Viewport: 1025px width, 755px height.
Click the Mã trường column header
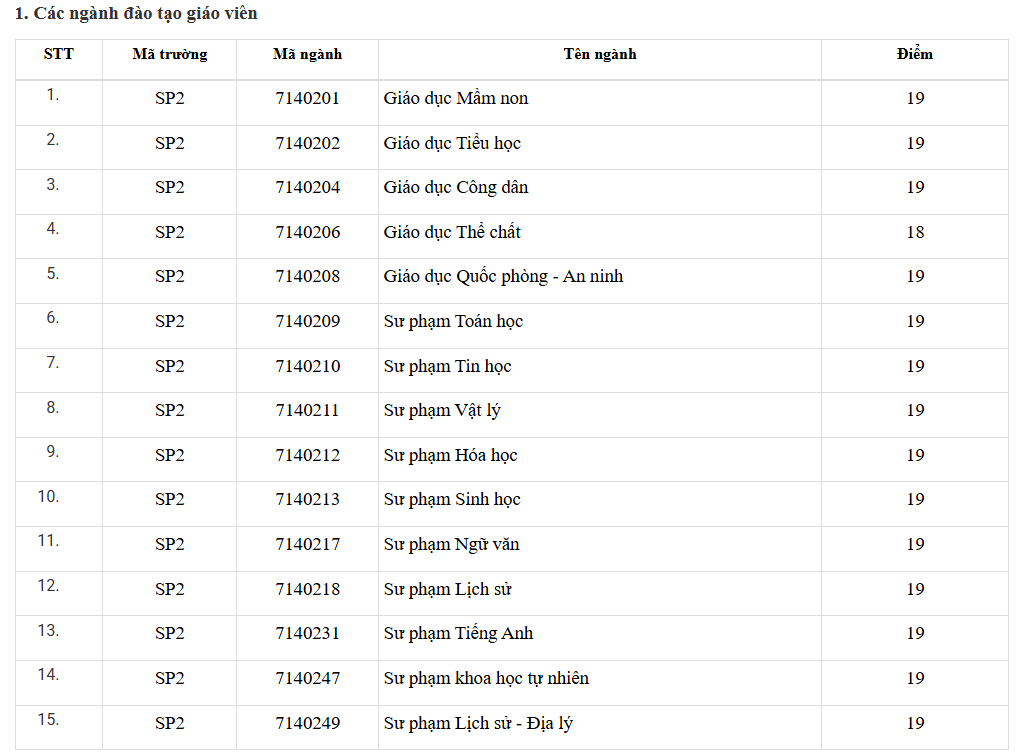(x=169, y=54)
